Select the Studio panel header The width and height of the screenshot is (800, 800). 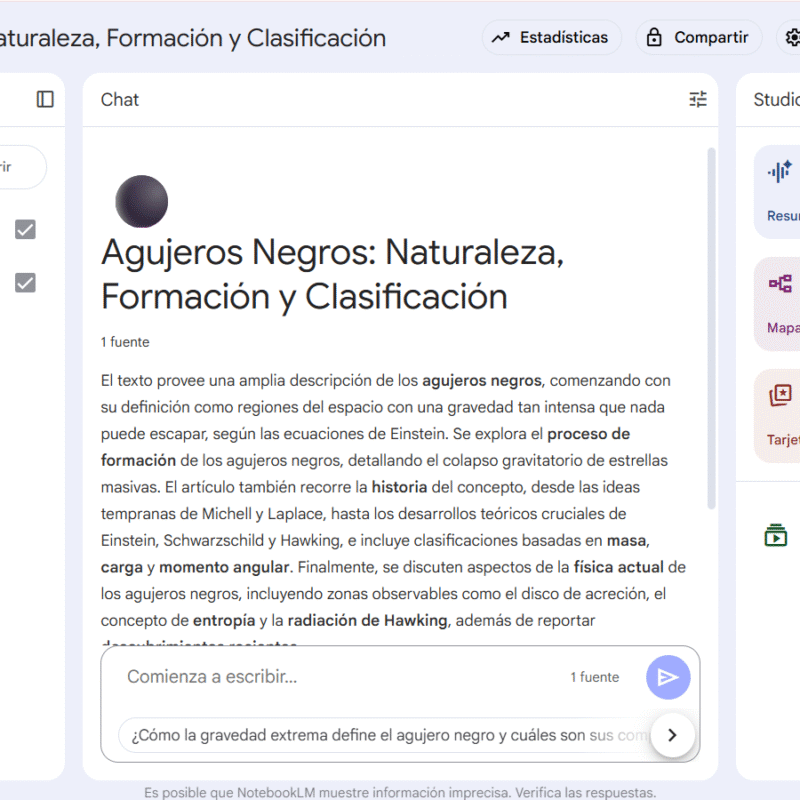776,99
